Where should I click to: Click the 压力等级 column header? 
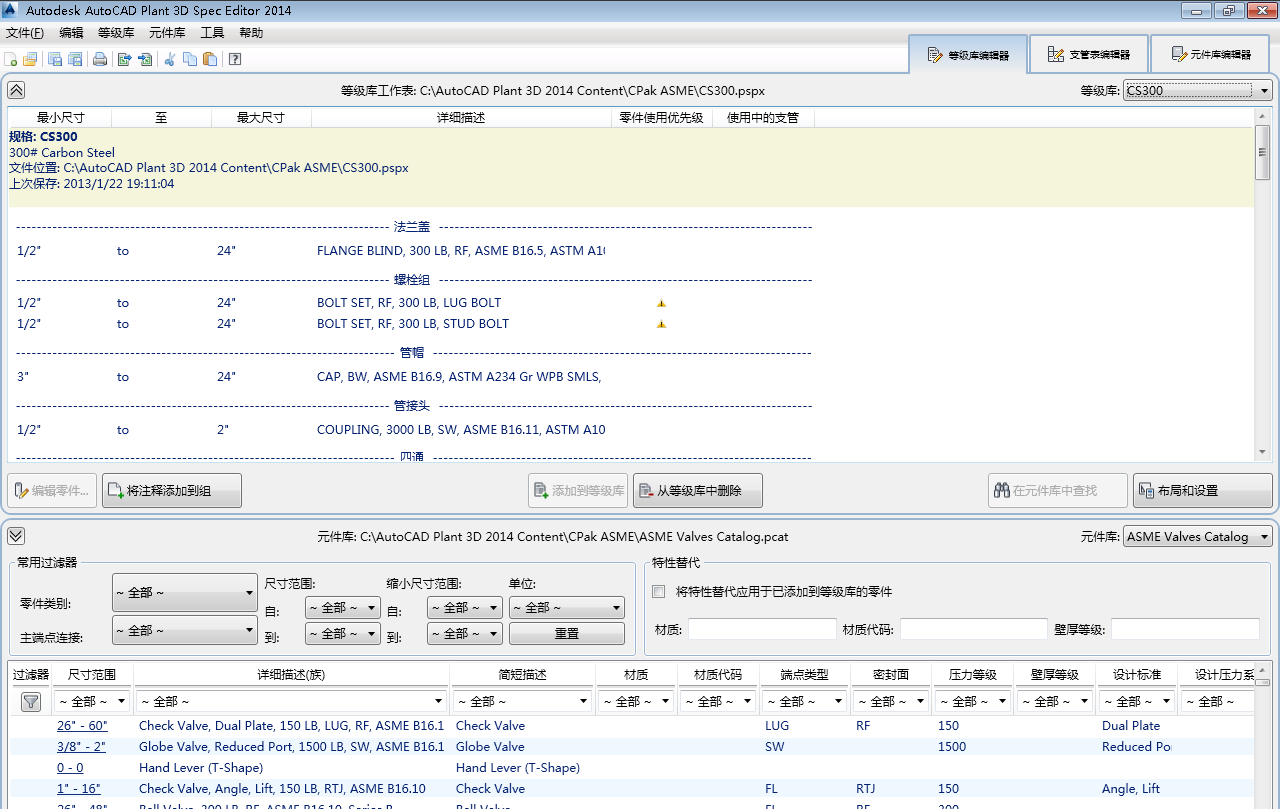(x=973, y=675)
